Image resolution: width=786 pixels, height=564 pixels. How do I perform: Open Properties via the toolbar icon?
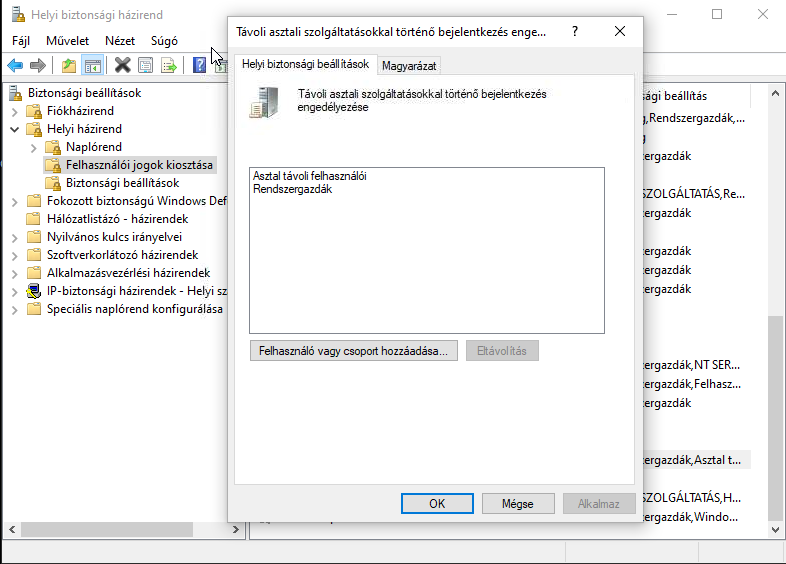146,65
